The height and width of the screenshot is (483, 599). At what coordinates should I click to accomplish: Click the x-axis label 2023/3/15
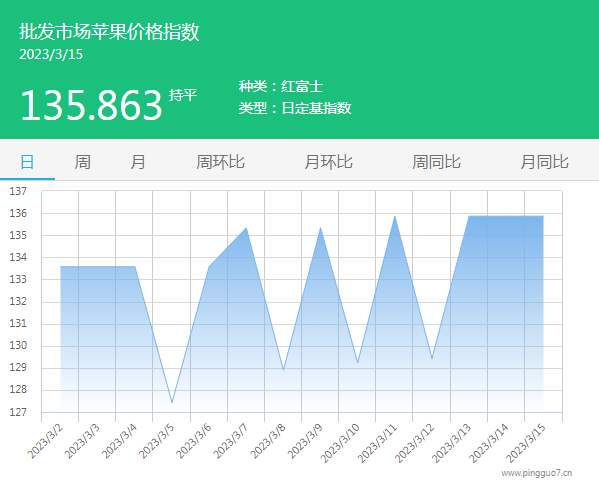point(526,442)
